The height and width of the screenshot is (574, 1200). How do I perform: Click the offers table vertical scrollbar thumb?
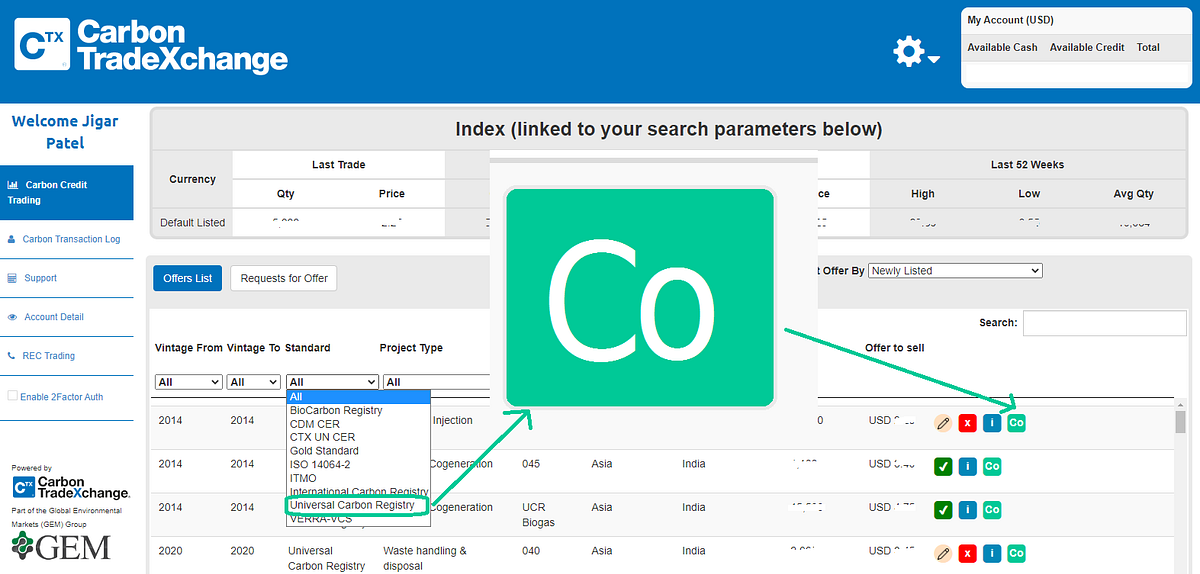[x=1180, y=422]
